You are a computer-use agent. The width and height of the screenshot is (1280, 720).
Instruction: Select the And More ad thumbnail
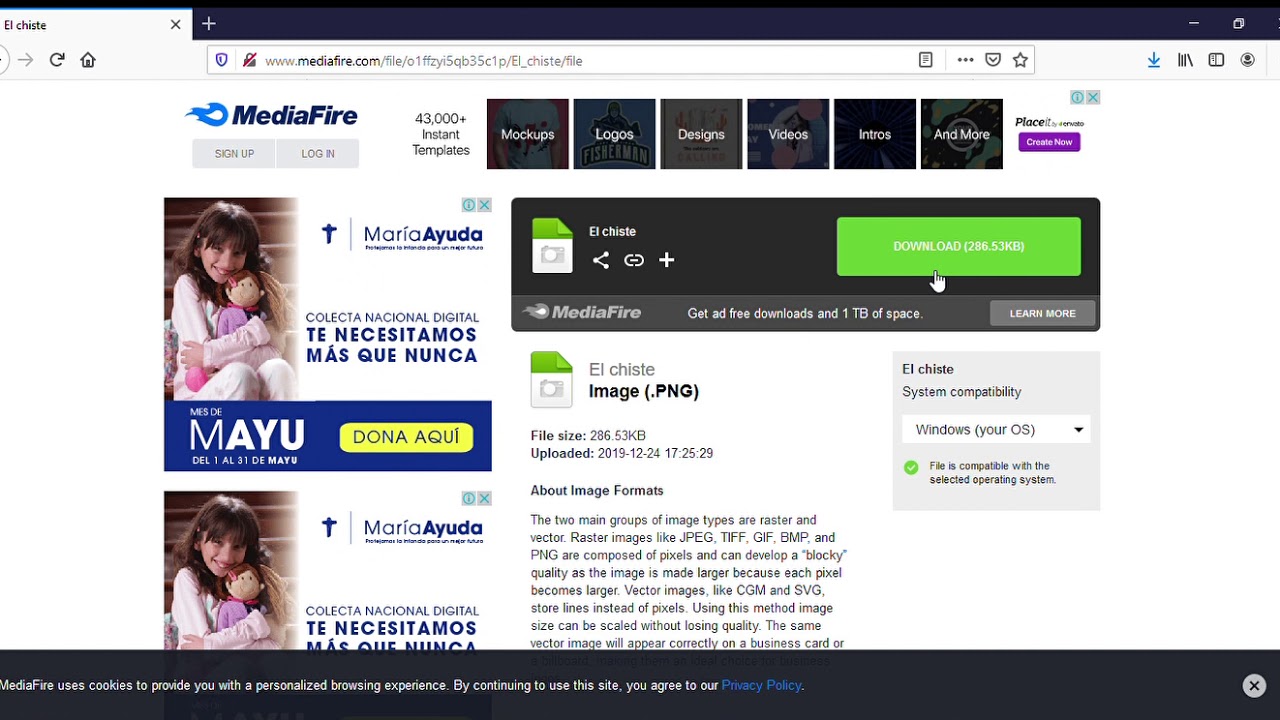pyautogui.click(x=962, y=134)
